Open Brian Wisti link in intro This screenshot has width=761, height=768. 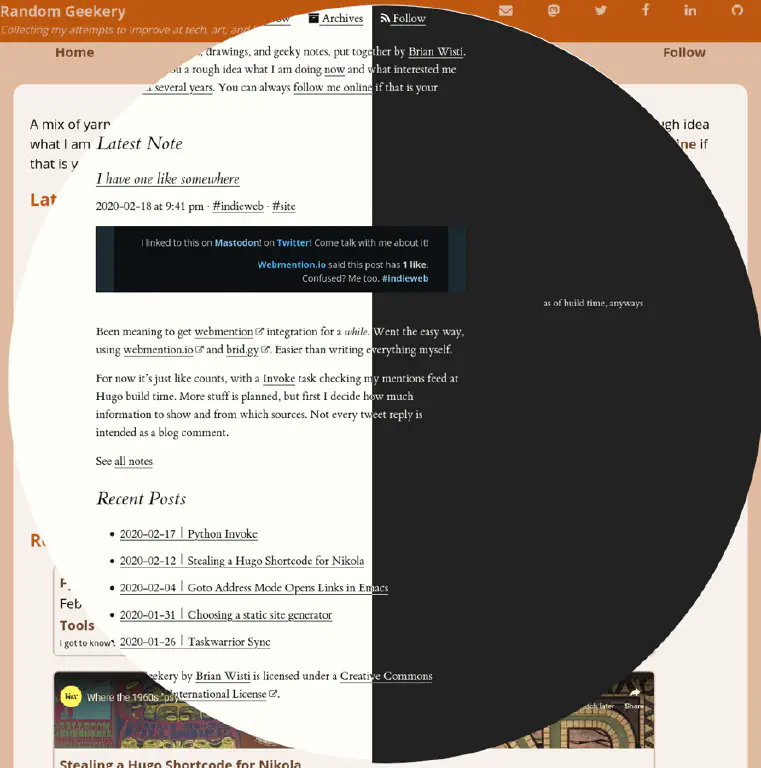(x=435, y=51)
